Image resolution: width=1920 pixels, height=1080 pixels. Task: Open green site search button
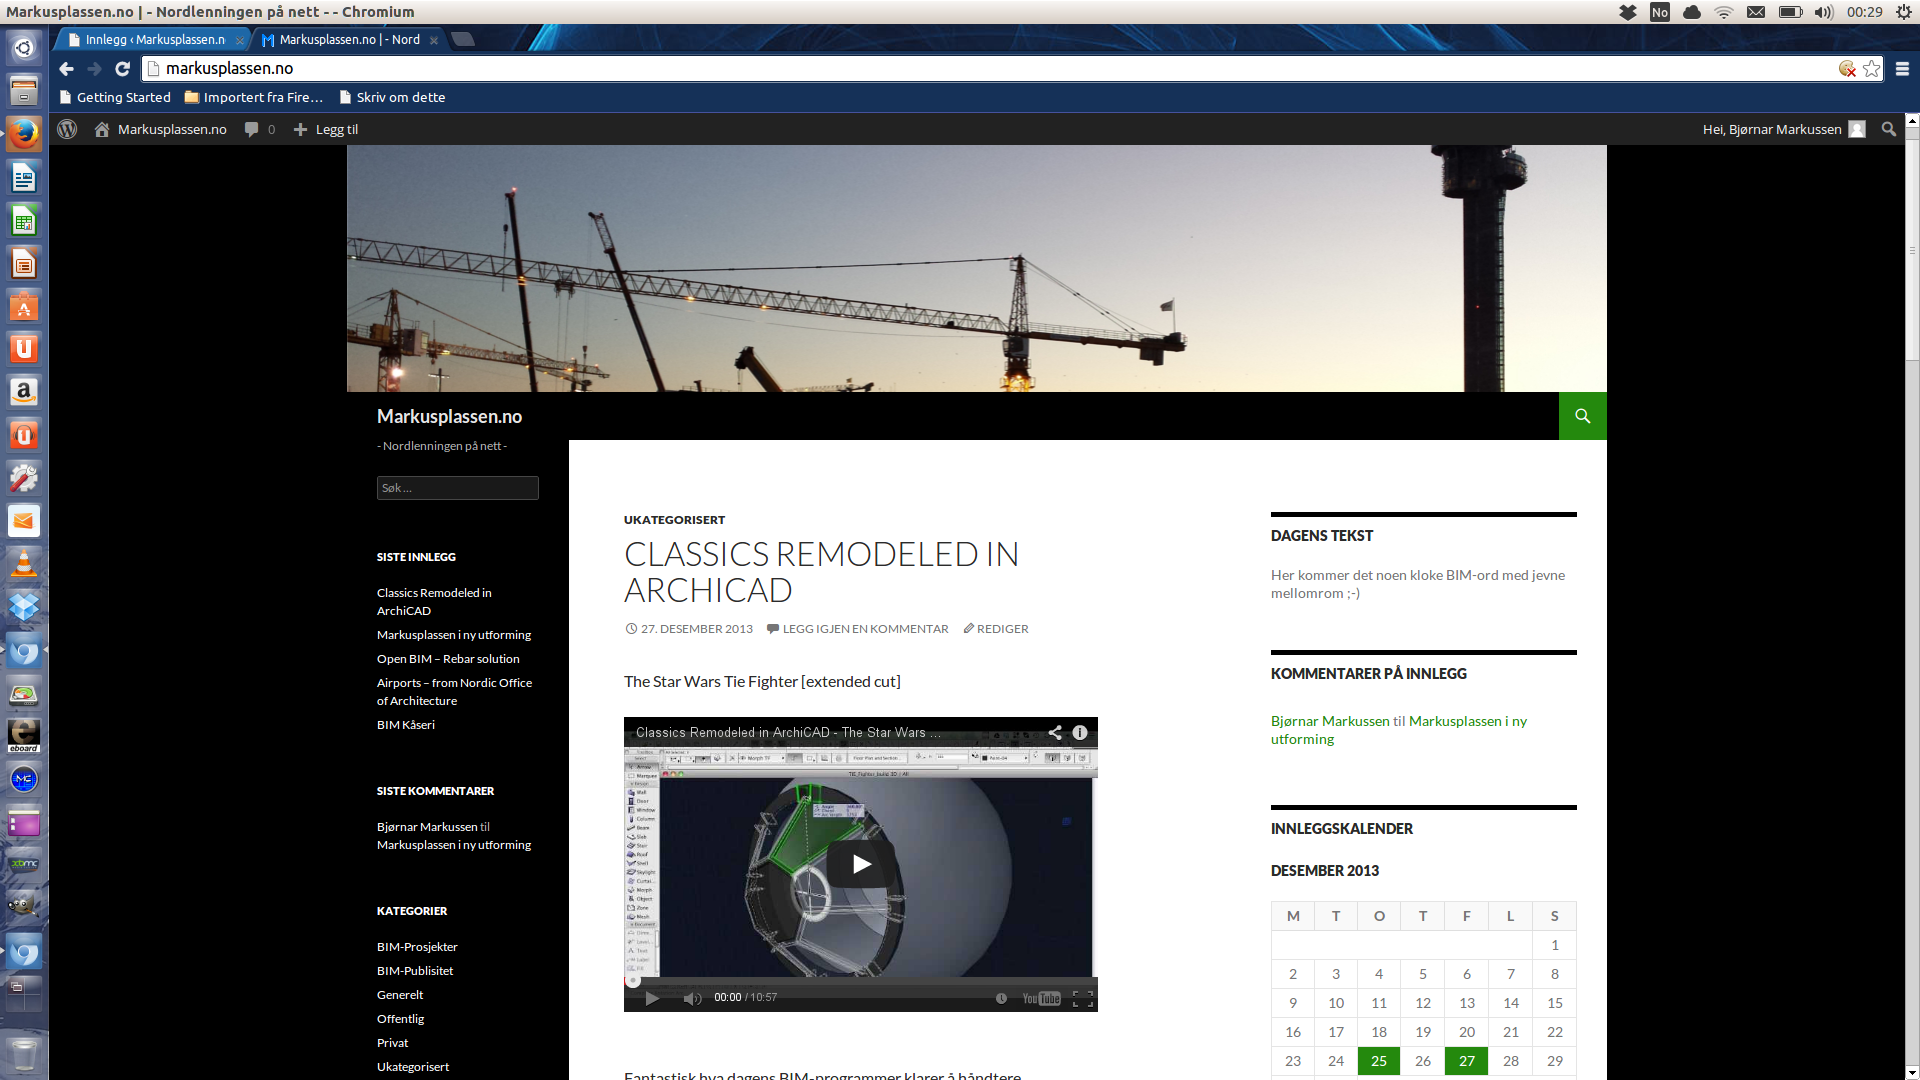pos(1582,416)
